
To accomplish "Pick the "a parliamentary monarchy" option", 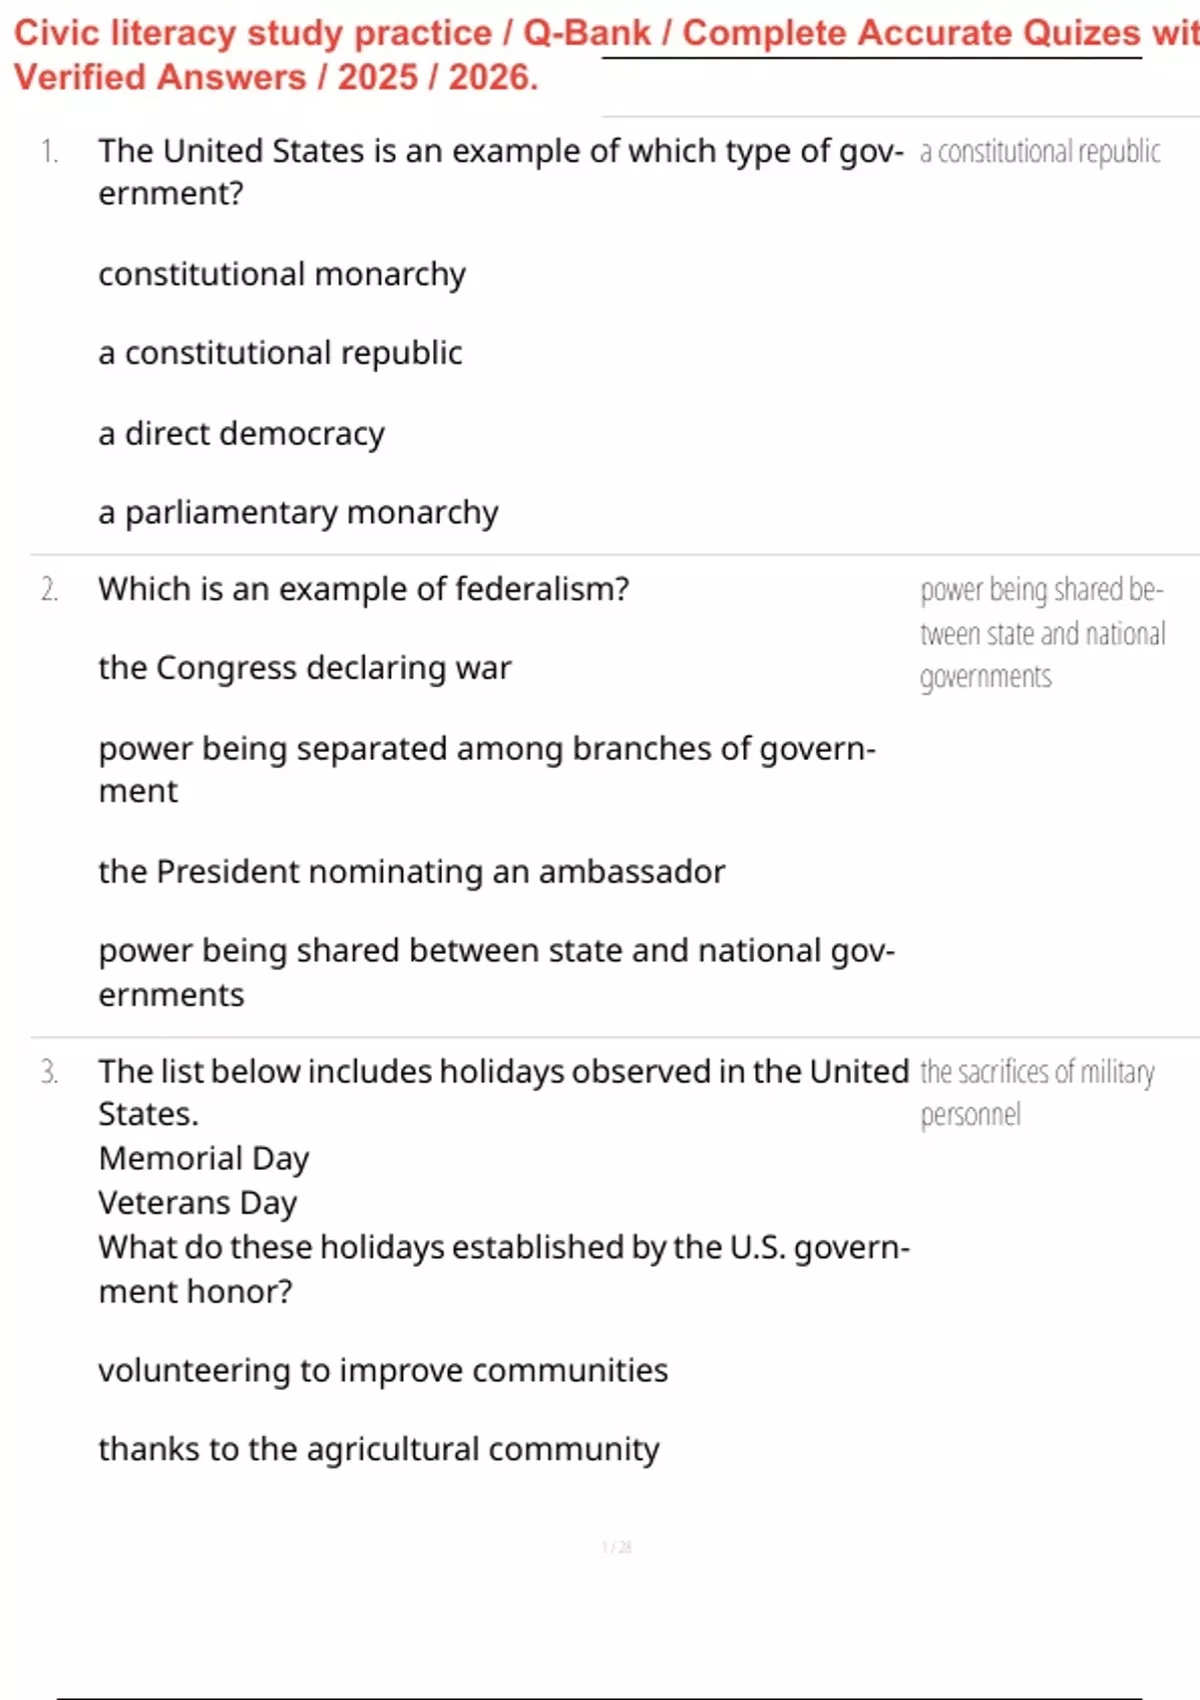I will 298,513.
